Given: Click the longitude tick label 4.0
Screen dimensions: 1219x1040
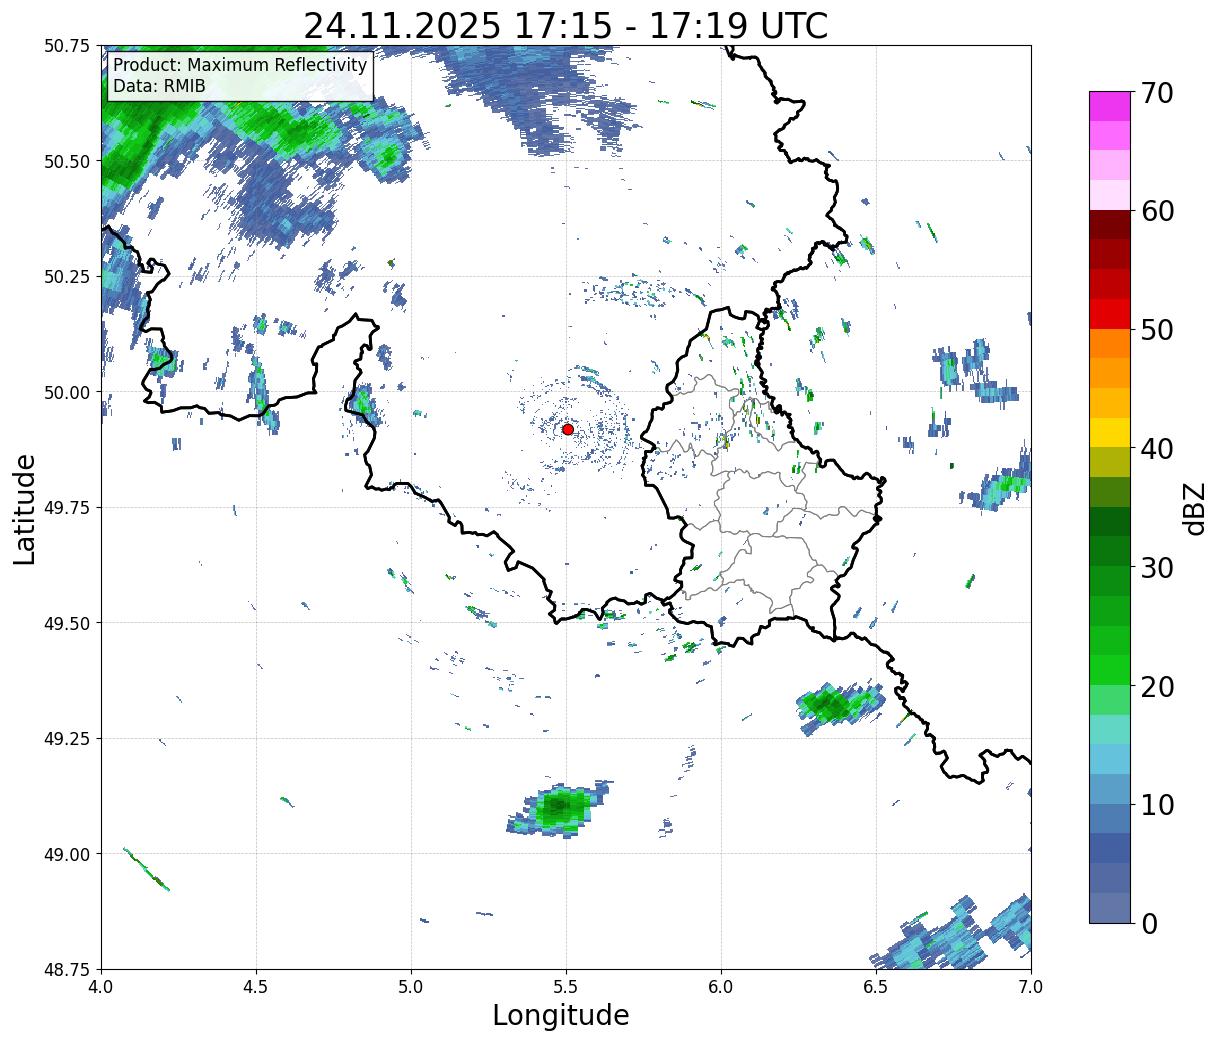Looking at the screenshot, I should pos(101,986).
